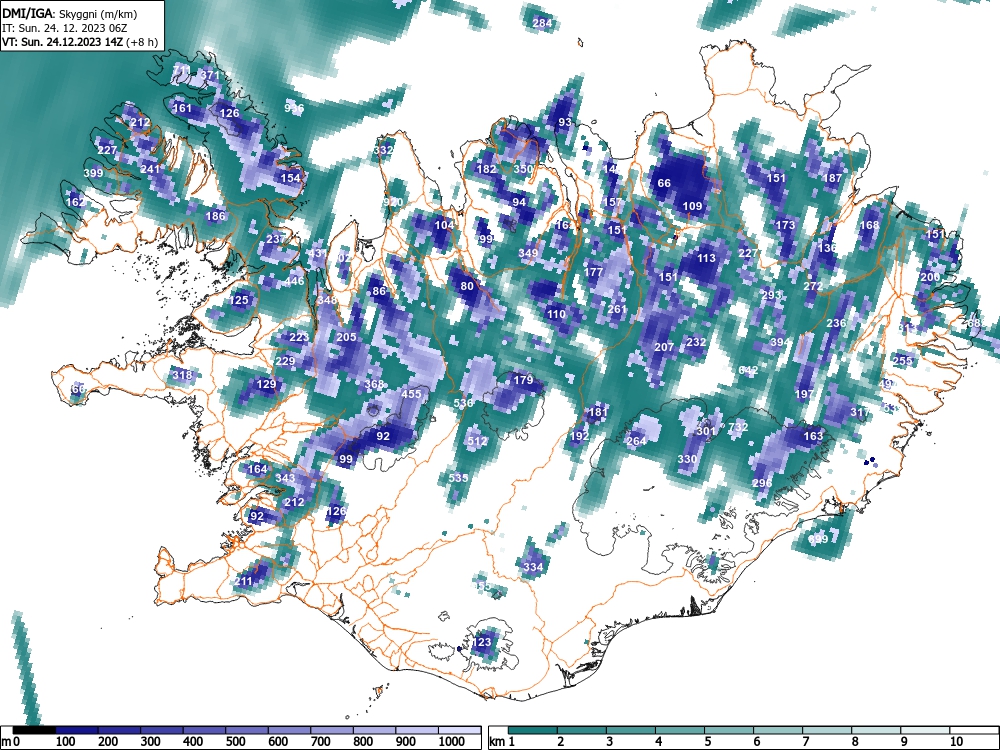Image resolution: width=1000 pixels, height=750 pixels.
Task: Click the visibility value 109
Action: [x=692, y=206]
